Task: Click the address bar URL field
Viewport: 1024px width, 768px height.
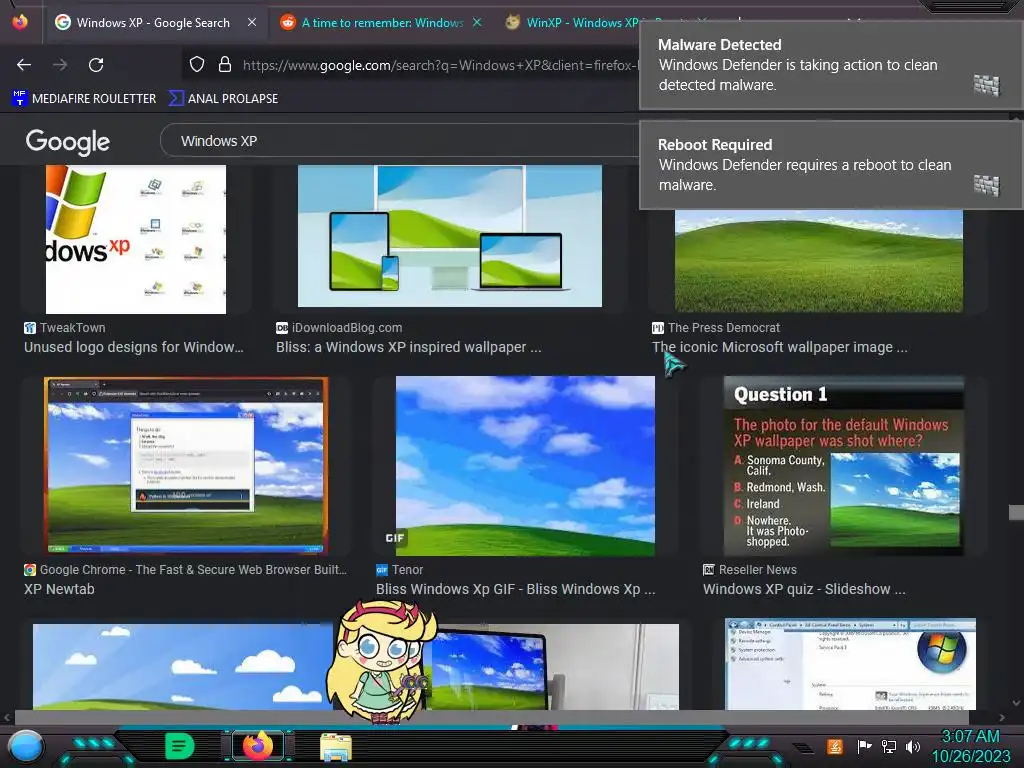Action: tap(439, 65)
